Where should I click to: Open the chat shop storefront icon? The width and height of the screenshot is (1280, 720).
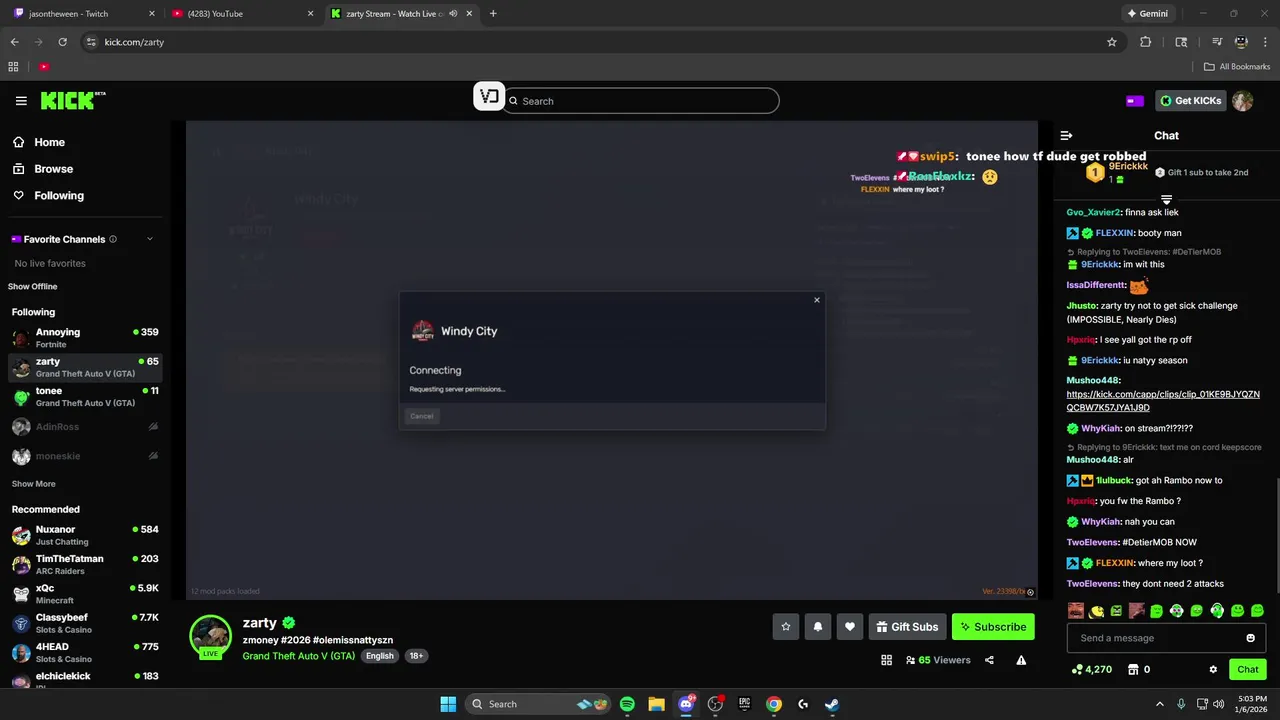[1133, 670]
